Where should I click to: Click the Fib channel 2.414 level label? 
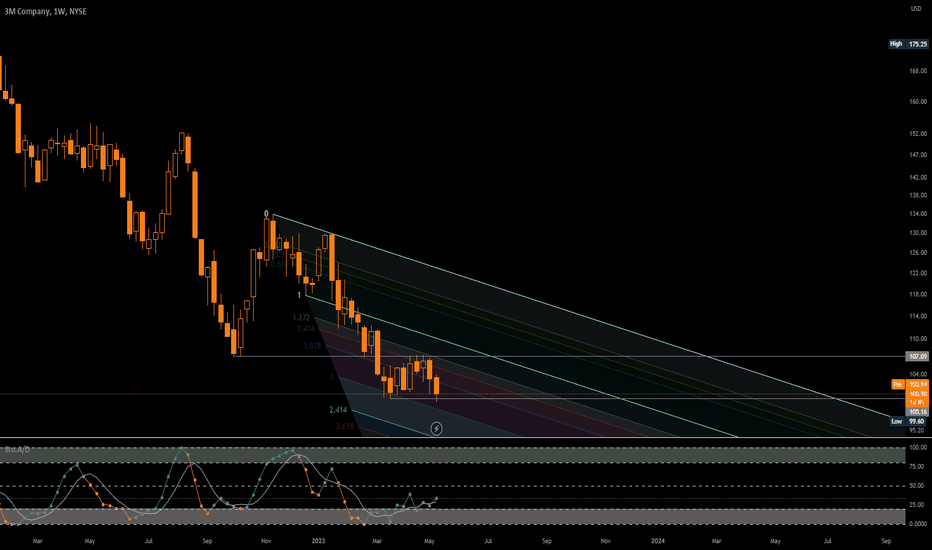click(x=338, y=410)
